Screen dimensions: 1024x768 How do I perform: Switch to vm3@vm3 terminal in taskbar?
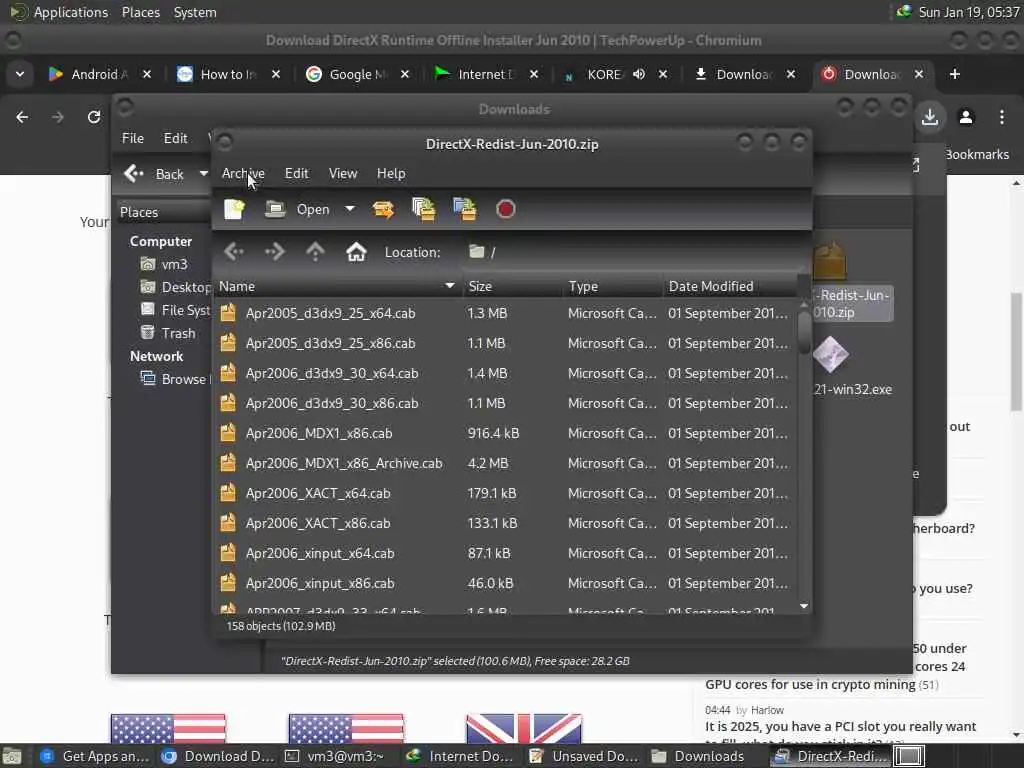click(x=336, y=756)
